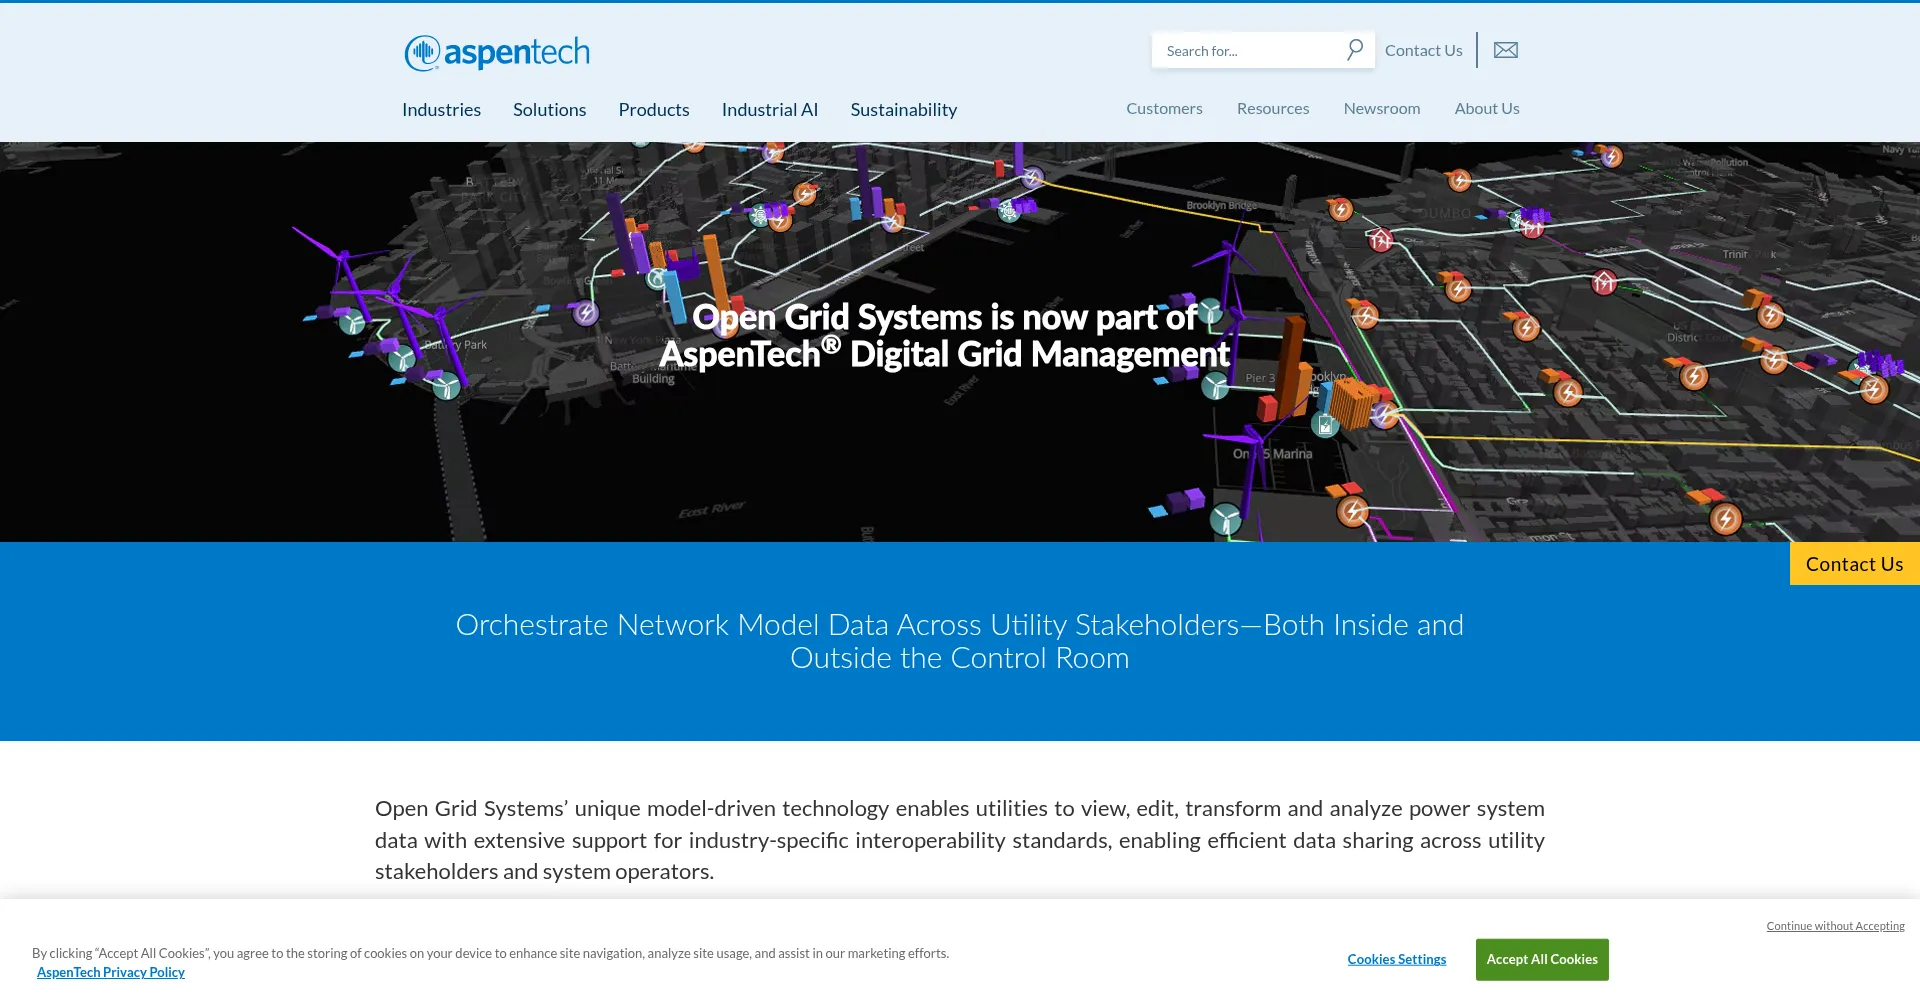Click the search magnifying glass icon

pos(1354,50)
